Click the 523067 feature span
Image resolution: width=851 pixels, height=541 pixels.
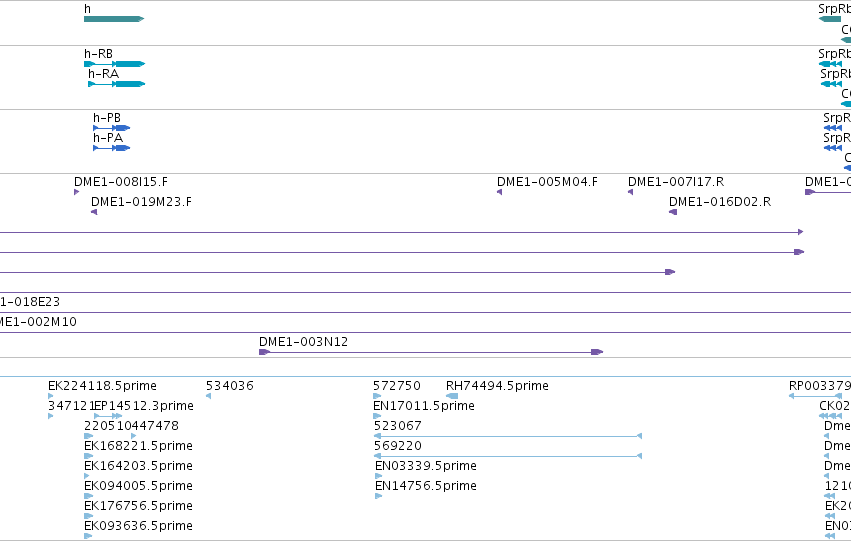(508, 436)
